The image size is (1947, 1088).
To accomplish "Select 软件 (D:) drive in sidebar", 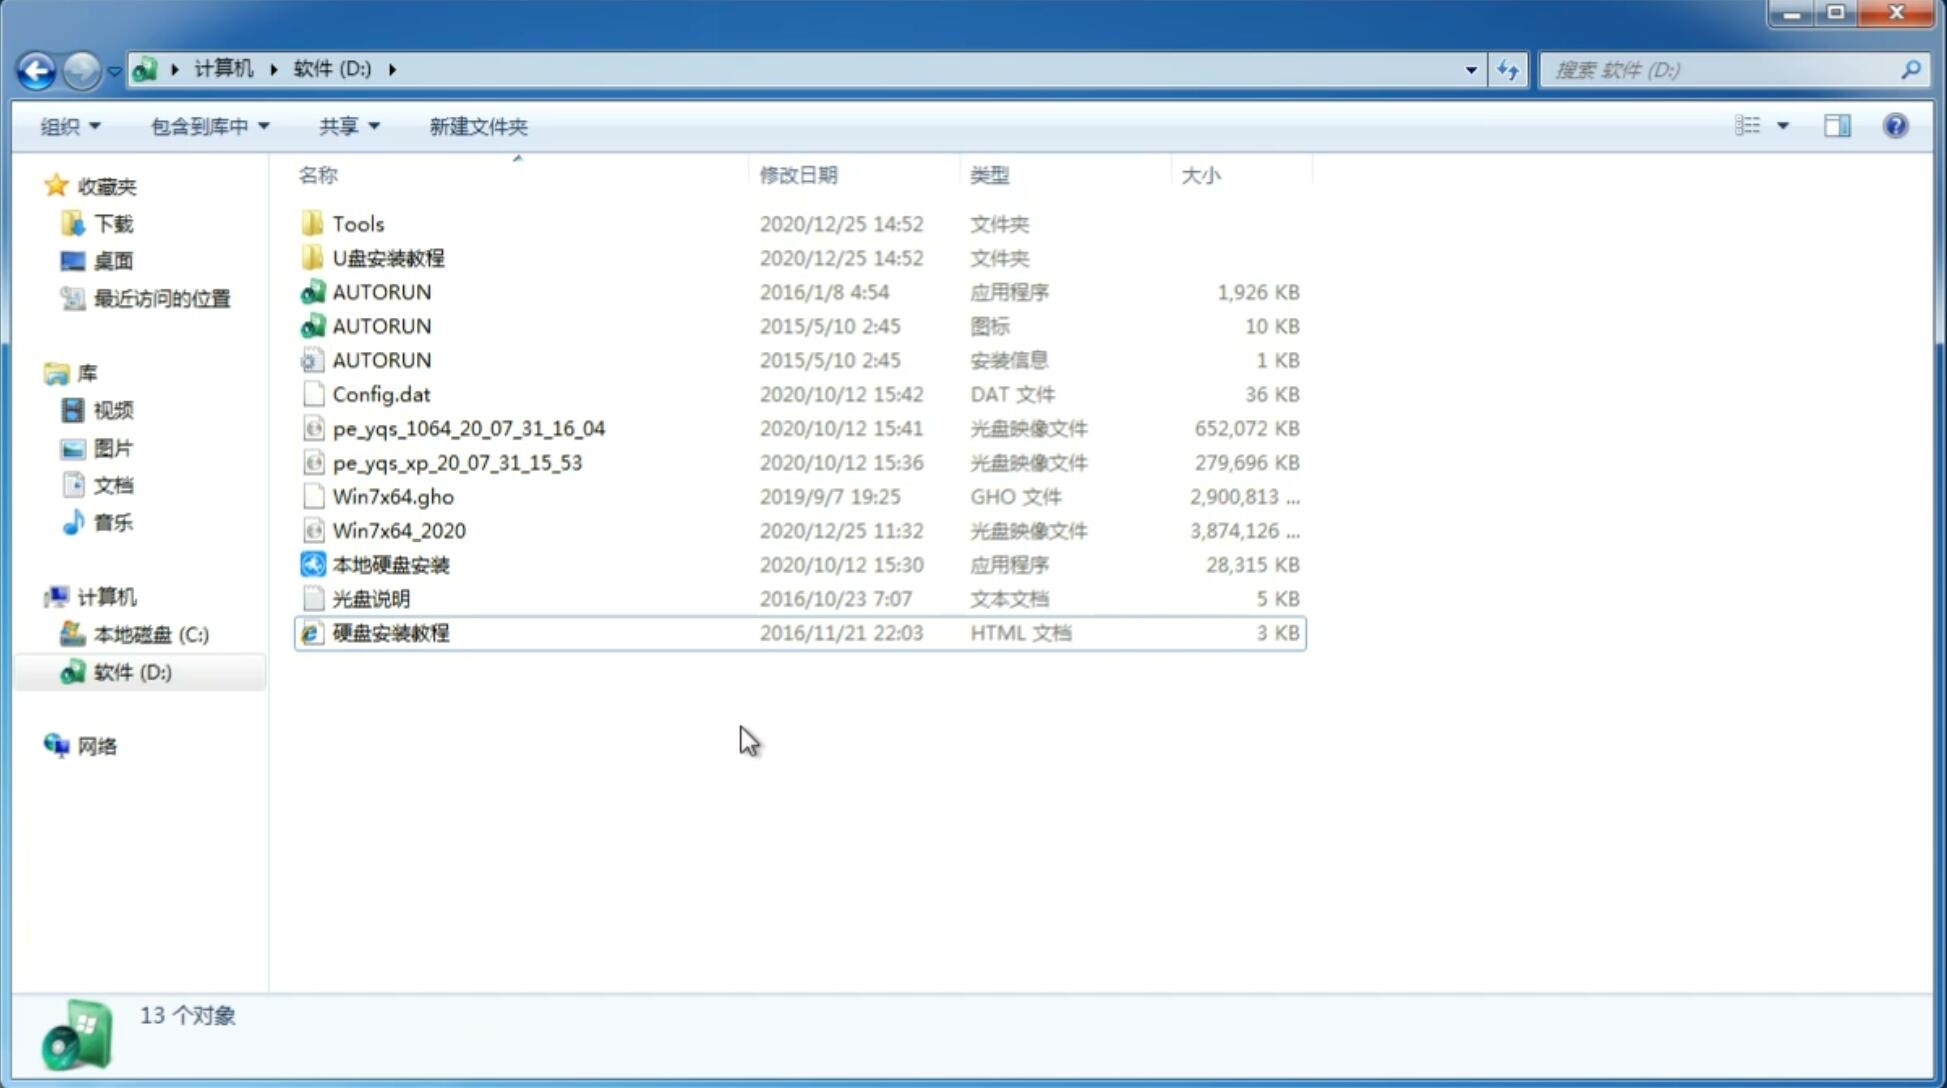I will tap(132, 671).
